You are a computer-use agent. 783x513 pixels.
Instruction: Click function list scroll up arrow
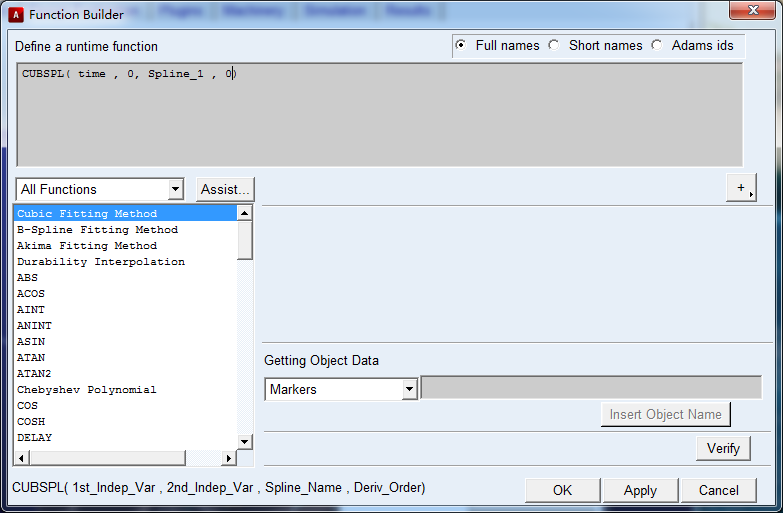point(245,213)
